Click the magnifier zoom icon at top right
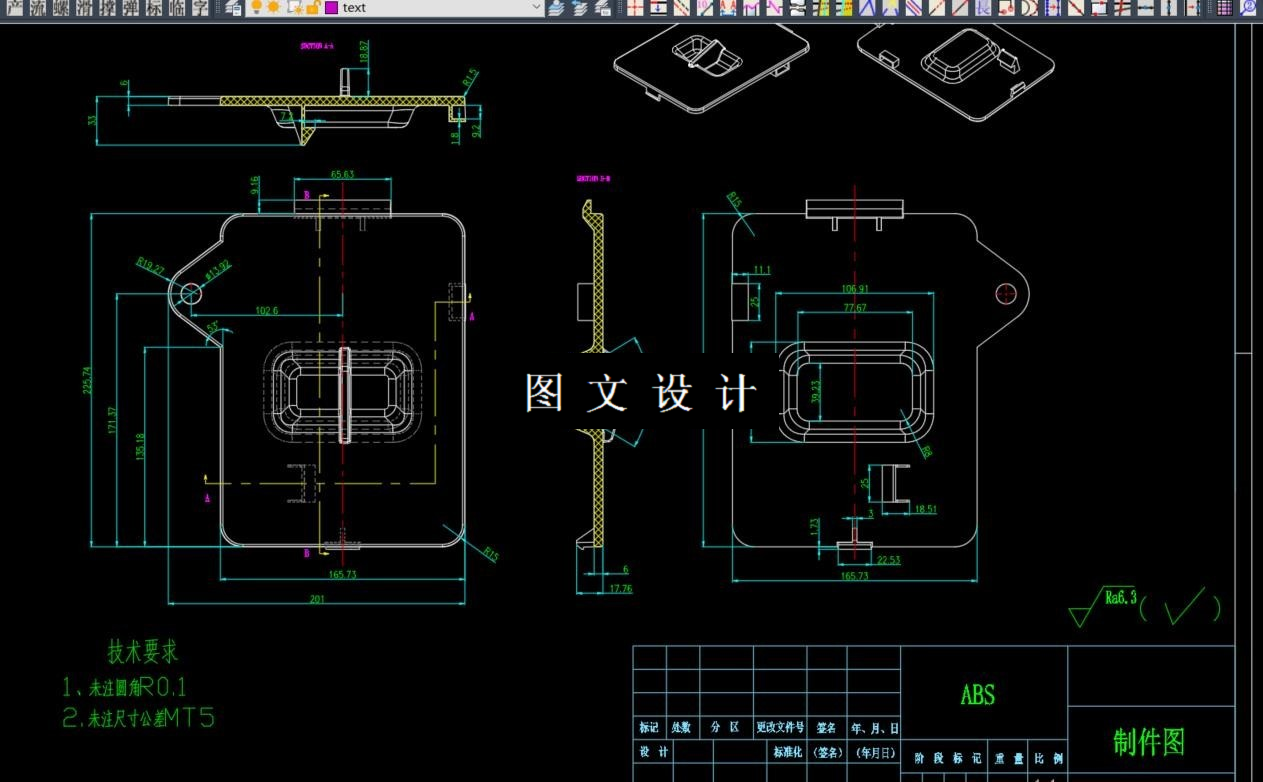This screenshot has height=782, width=1263. click(x=1248, y=8)
